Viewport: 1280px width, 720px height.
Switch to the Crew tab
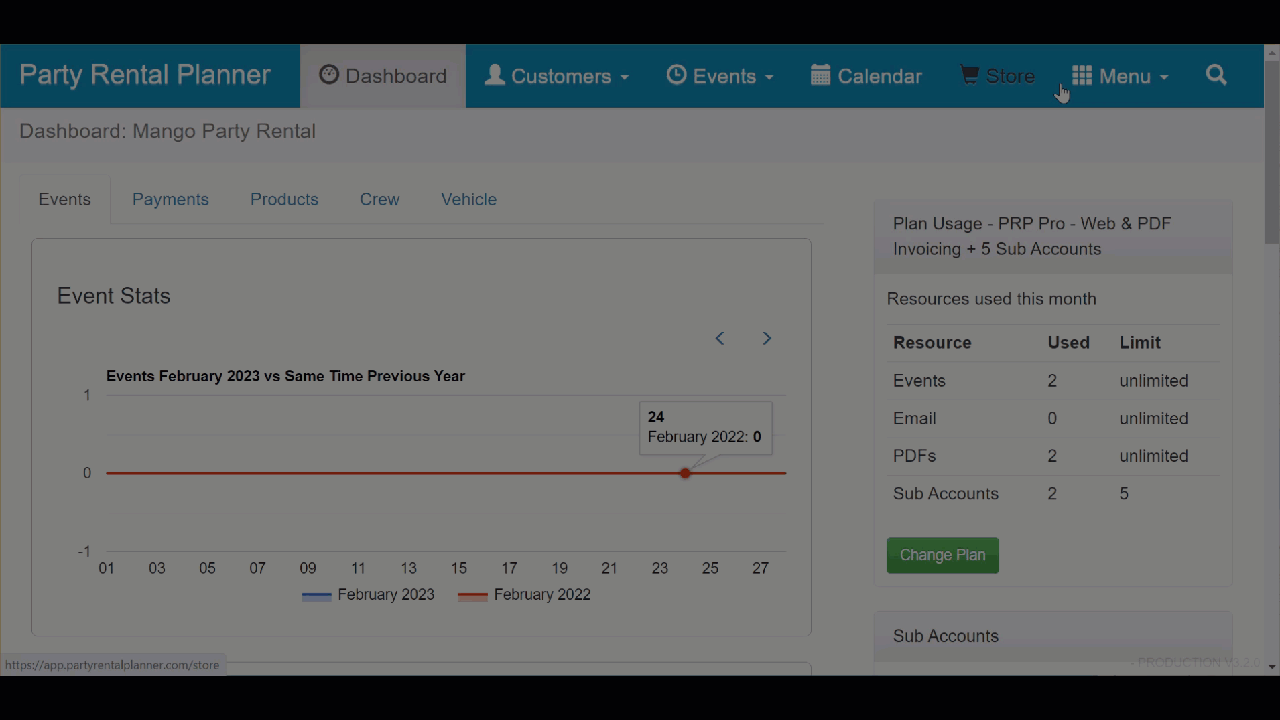(380, 199)
